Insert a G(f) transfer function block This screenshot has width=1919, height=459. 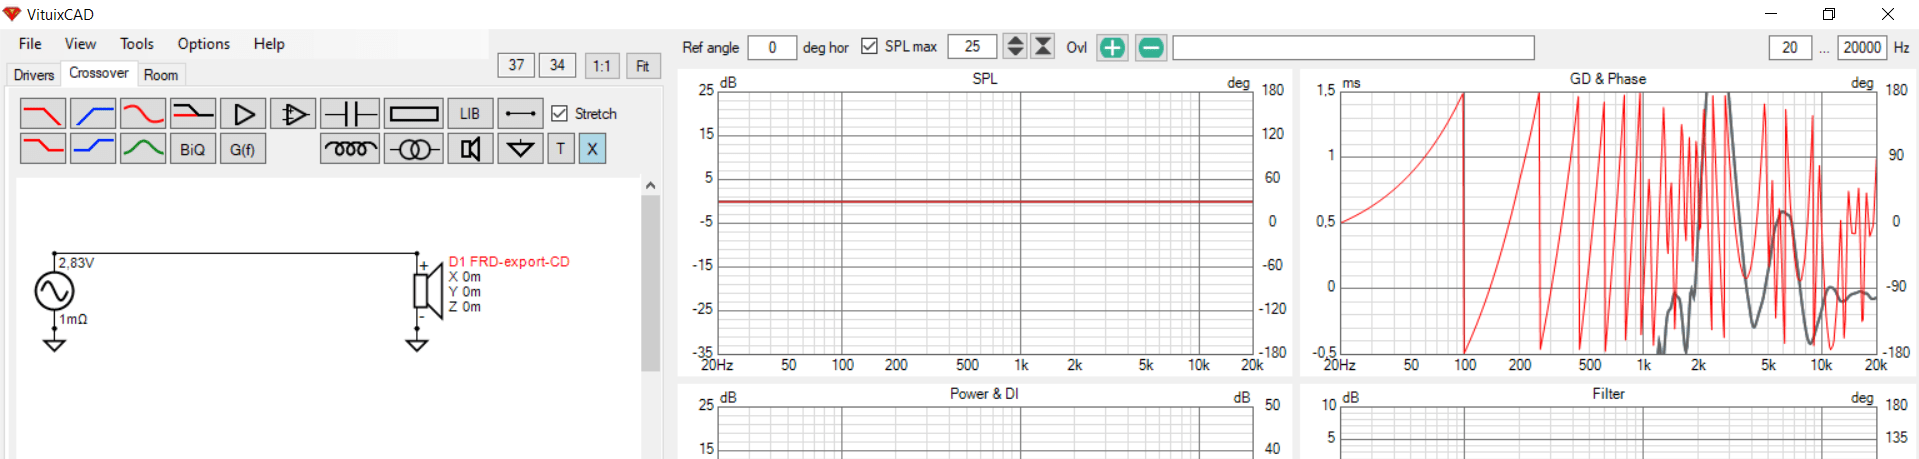pyautogui.click(x=243, y=149)
